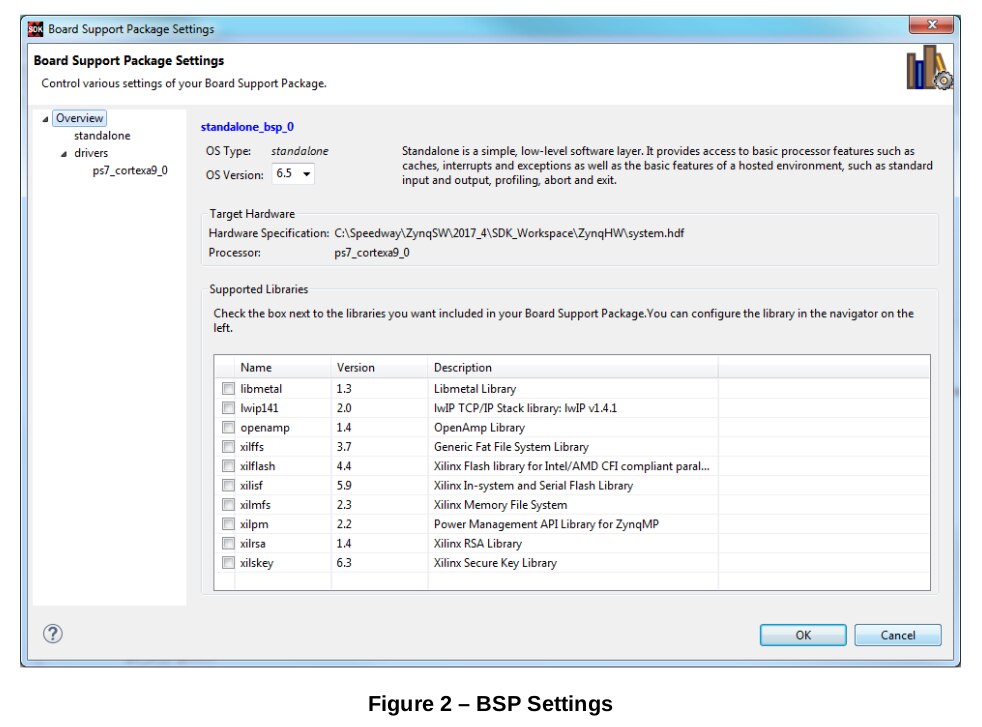Check the lwip141 library box
The image size is (982, 727).
pos(228,408)
